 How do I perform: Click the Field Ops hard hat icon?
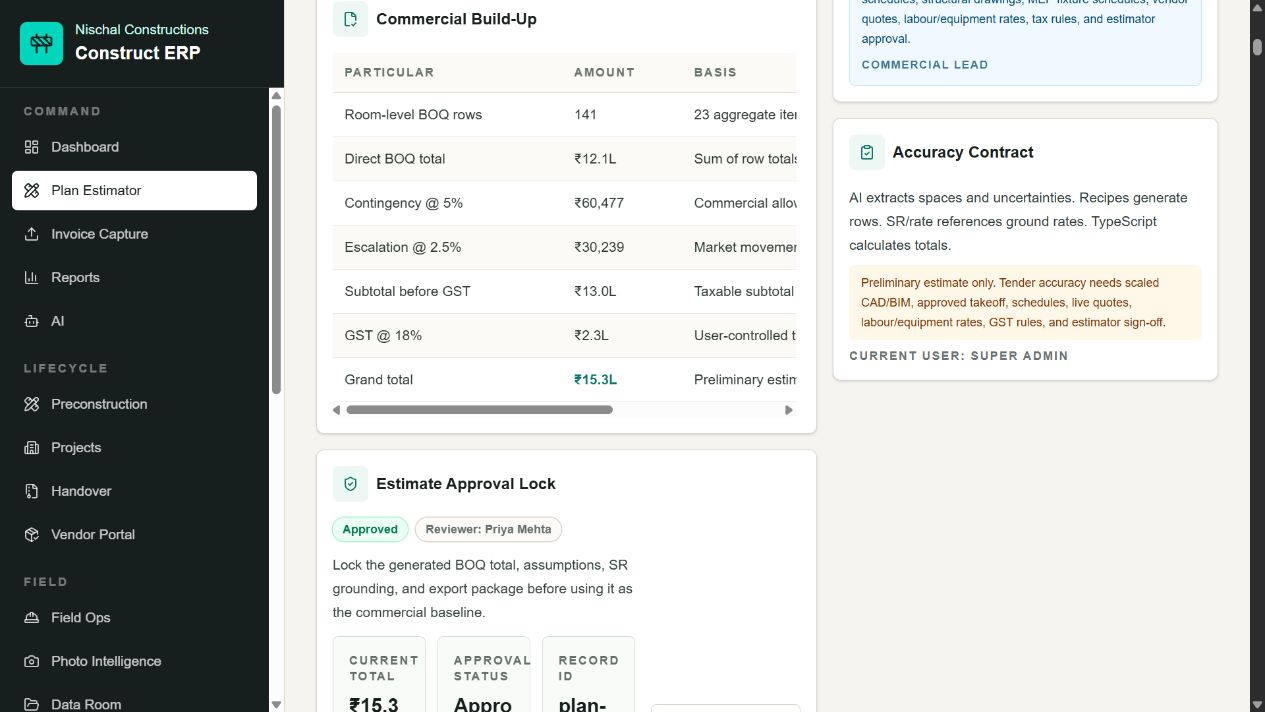(31, 617)
